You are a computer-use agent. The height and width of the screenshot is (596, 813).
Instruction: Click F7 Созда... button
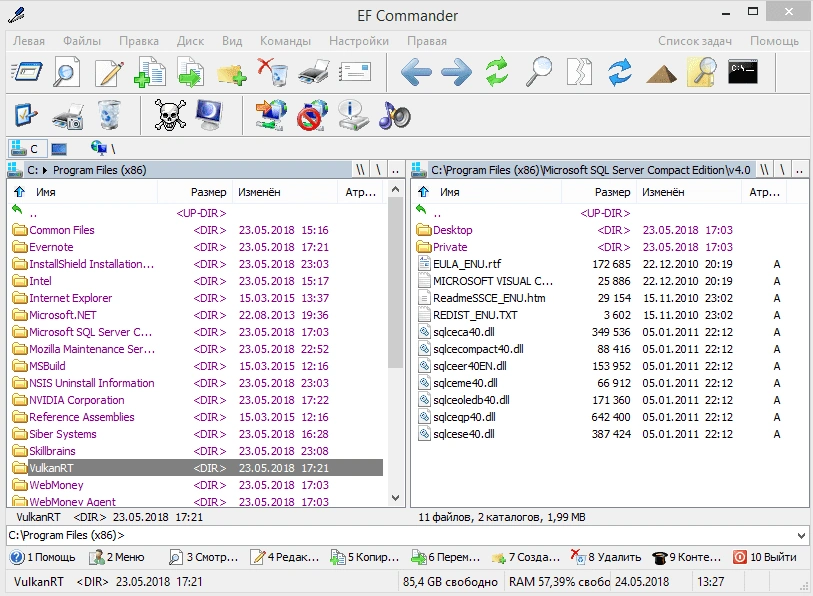tap(526, 557)
